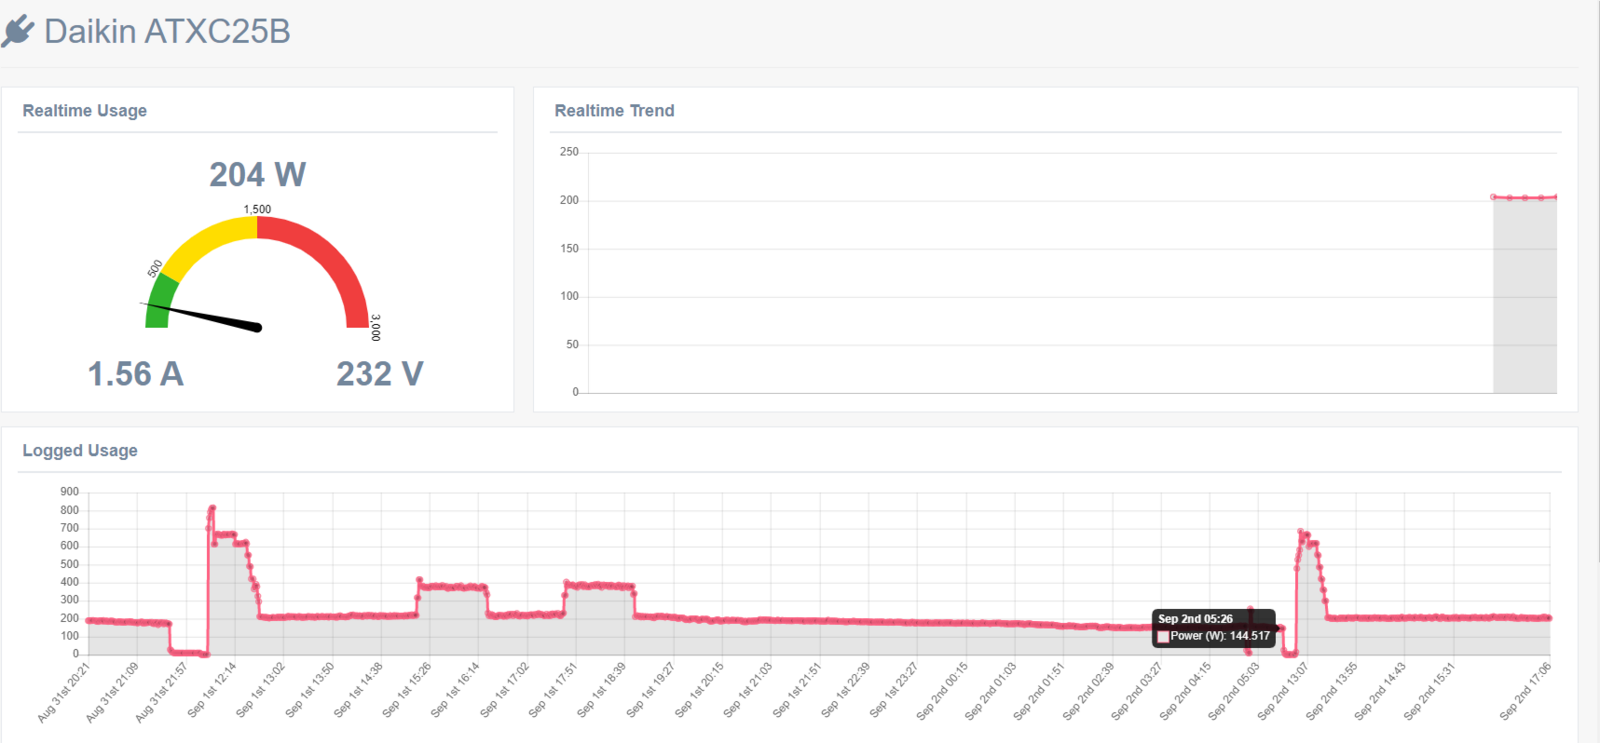This screenshot has width=1600, height=743.
Task: Click the 3,000 gauge scale label
Action: (376, 328)
